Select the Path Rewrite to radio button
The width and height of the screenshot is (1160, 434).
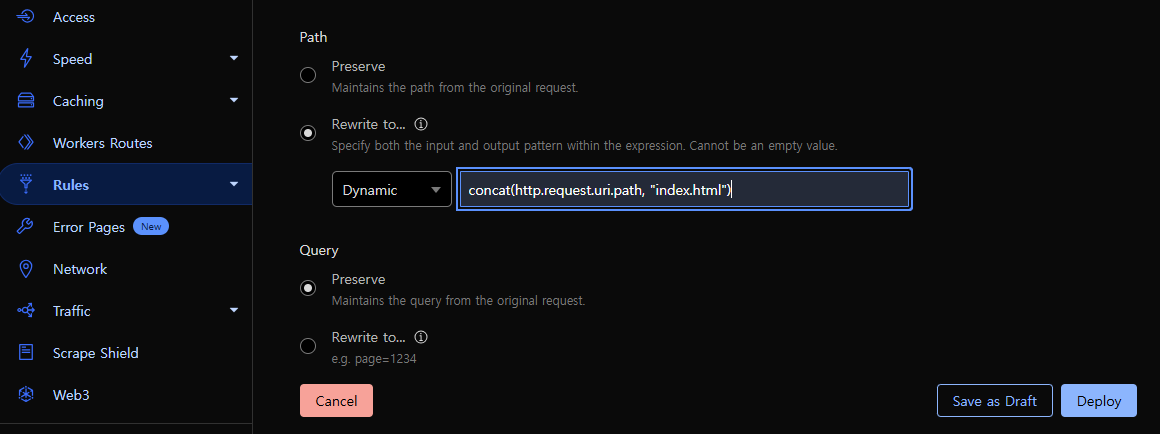coord(308,133)
